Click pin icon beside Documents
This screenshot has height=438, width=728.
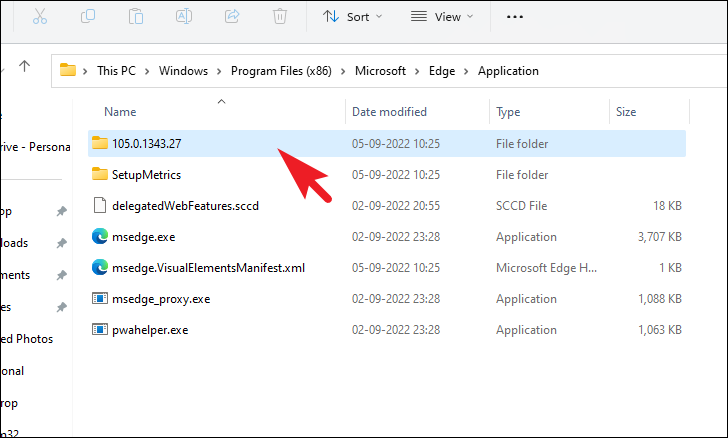click(x=61, y=275)
